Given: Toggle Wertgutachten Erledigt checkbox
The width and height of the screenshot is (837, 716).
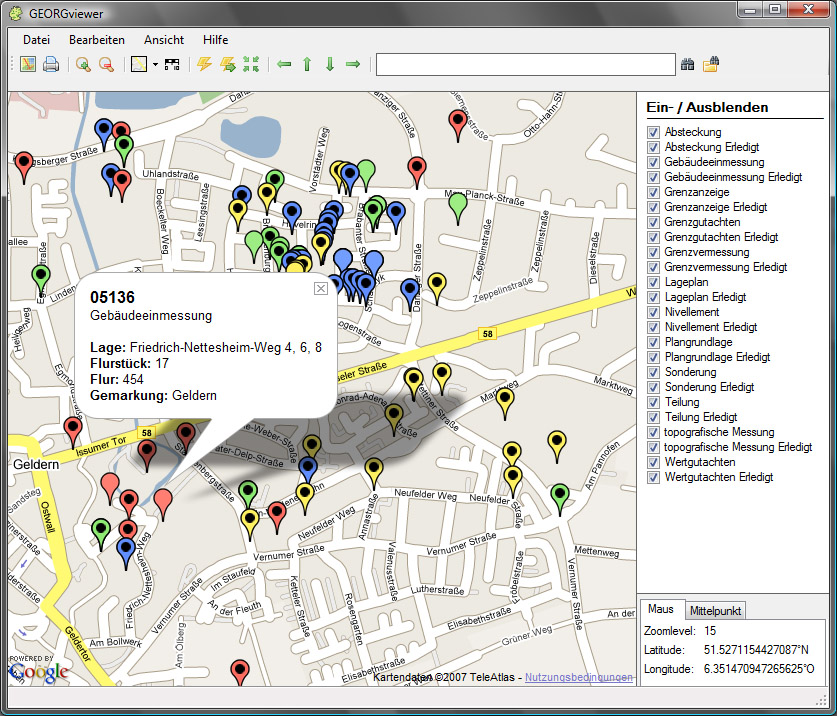Looking at the screenshot, I should coord(653,477).
